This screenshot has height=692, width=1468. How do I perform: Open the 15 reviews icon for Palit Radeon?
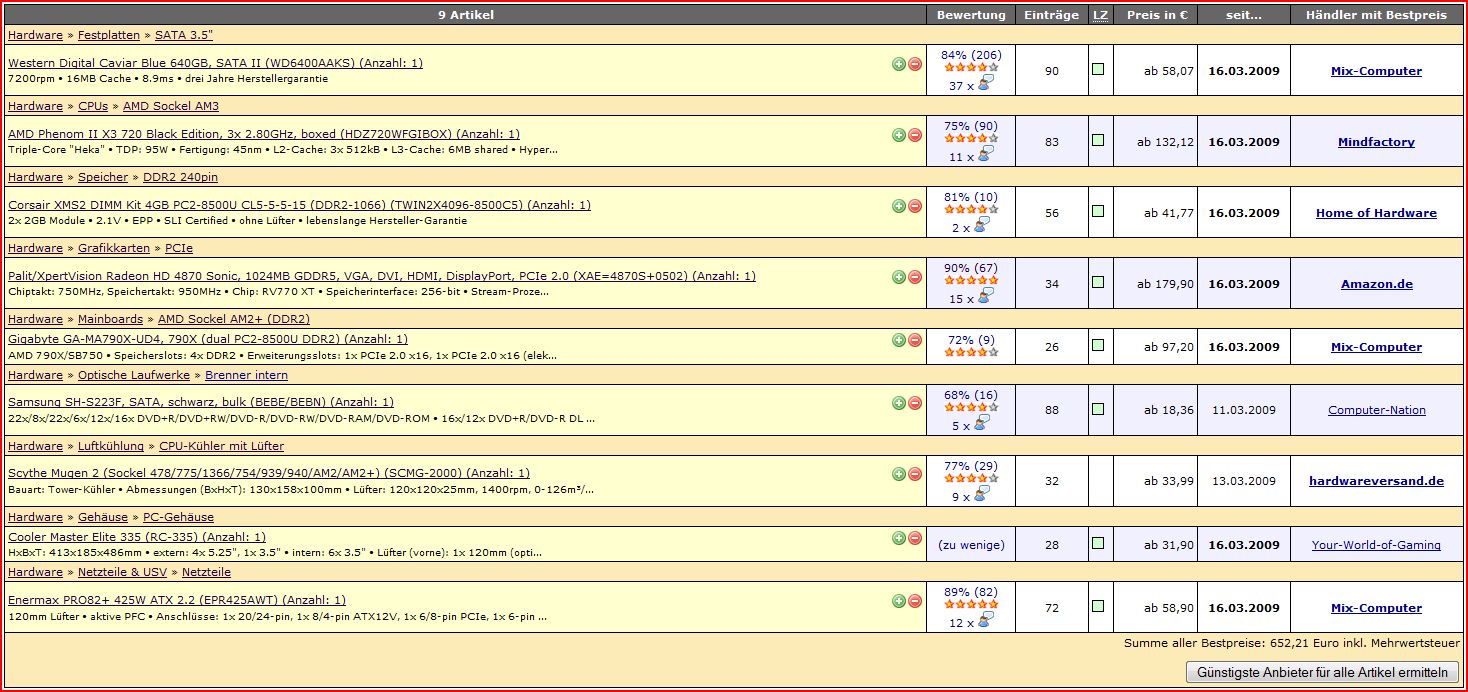point(985,297)
